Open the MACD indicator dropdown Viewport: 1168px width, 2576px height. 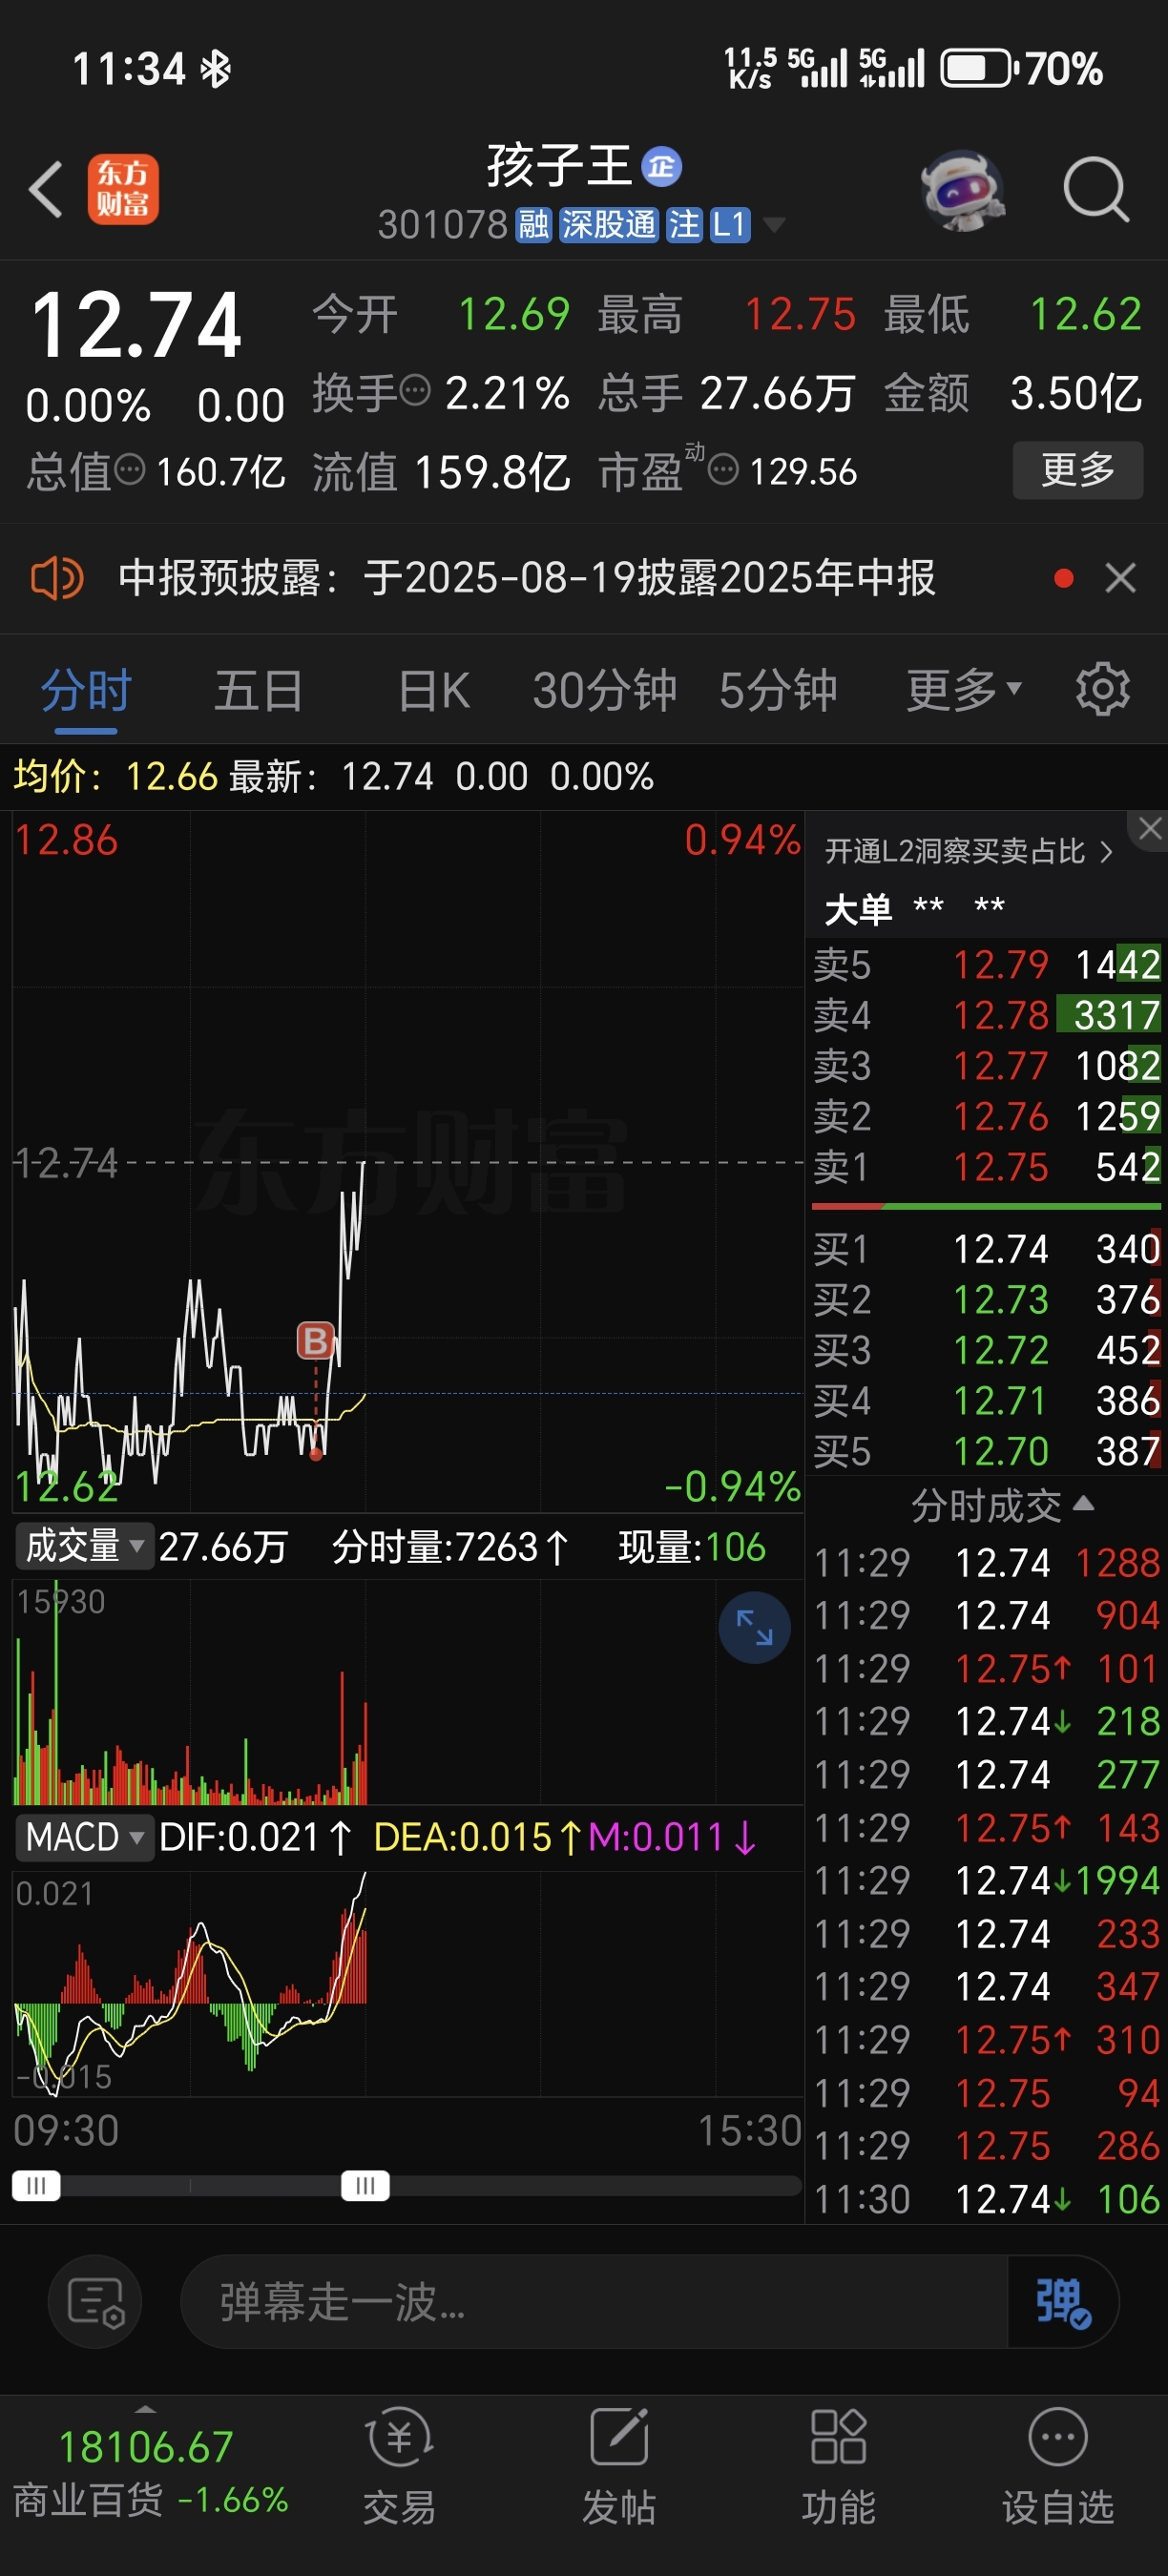coord(84,1837)
